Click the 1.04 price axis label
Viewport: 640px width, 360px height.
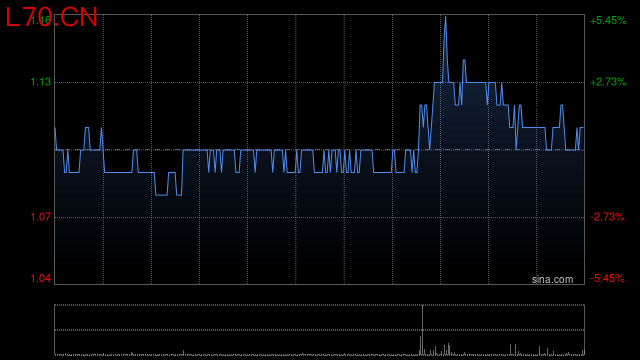point(41,278)
